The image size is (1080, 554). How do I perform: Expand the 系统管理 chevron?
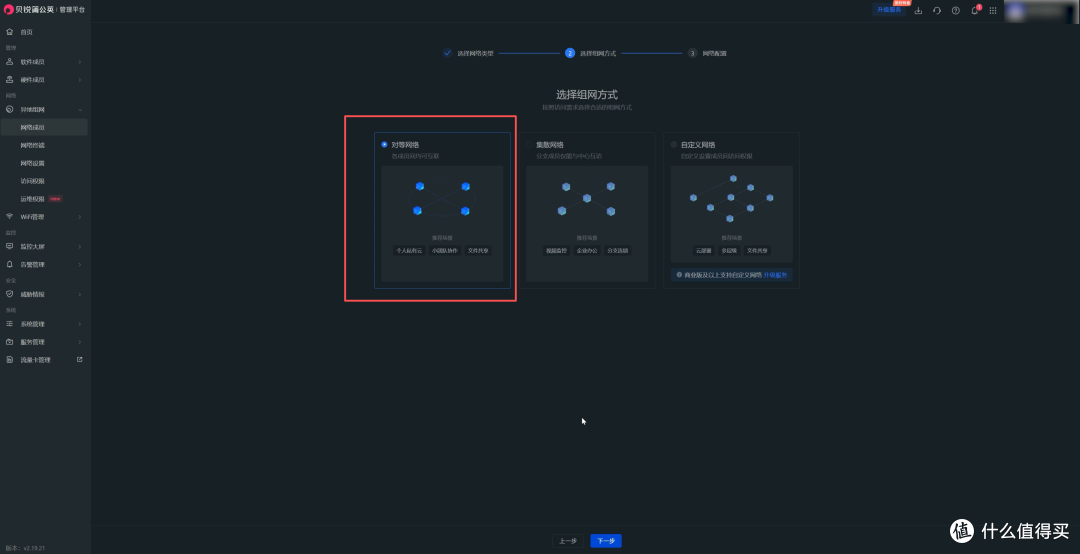[80, 324]
